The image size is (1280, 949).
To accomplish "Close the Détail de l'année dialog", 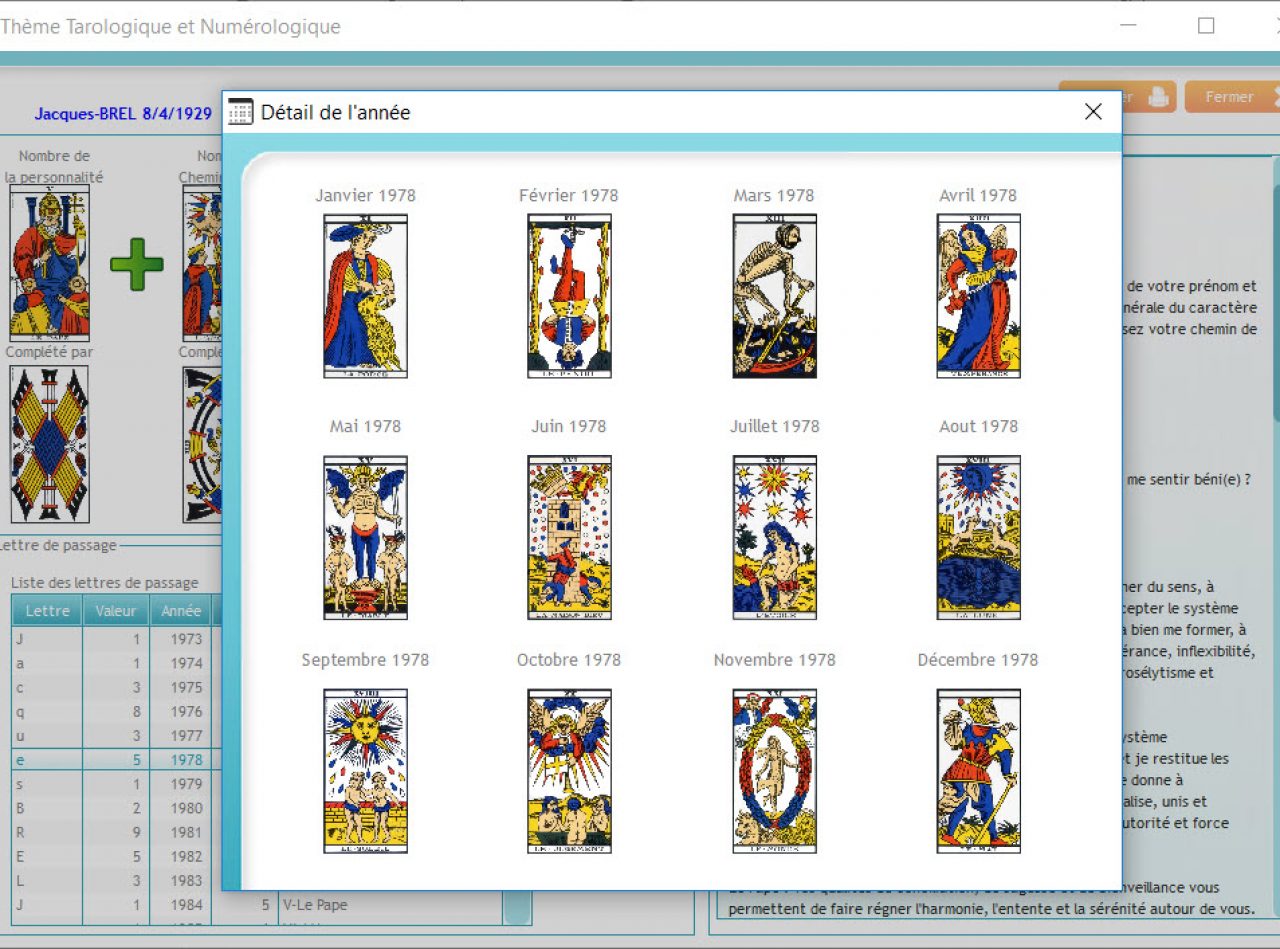I will (x=1093, y=112).
